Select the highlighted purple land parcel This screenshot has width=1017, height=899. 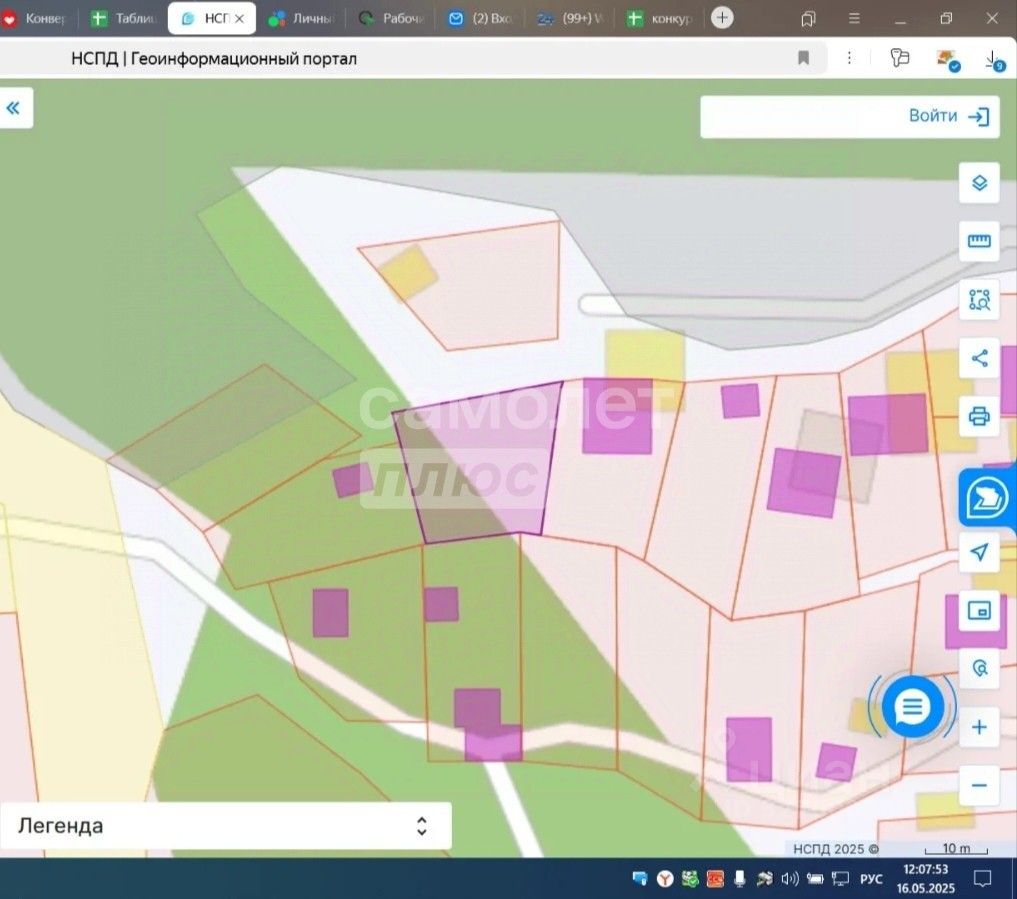coord(480,461)
